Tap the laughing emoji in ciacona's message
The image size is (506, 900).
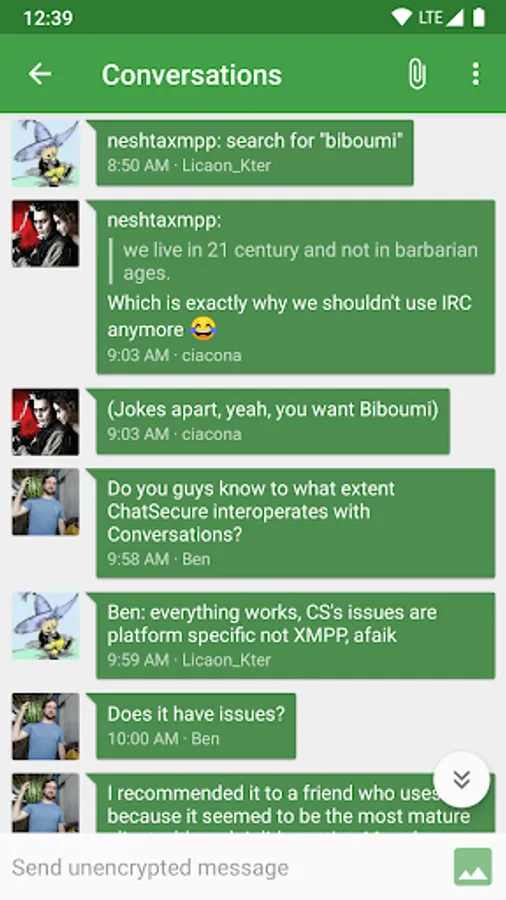click(203, 329)
